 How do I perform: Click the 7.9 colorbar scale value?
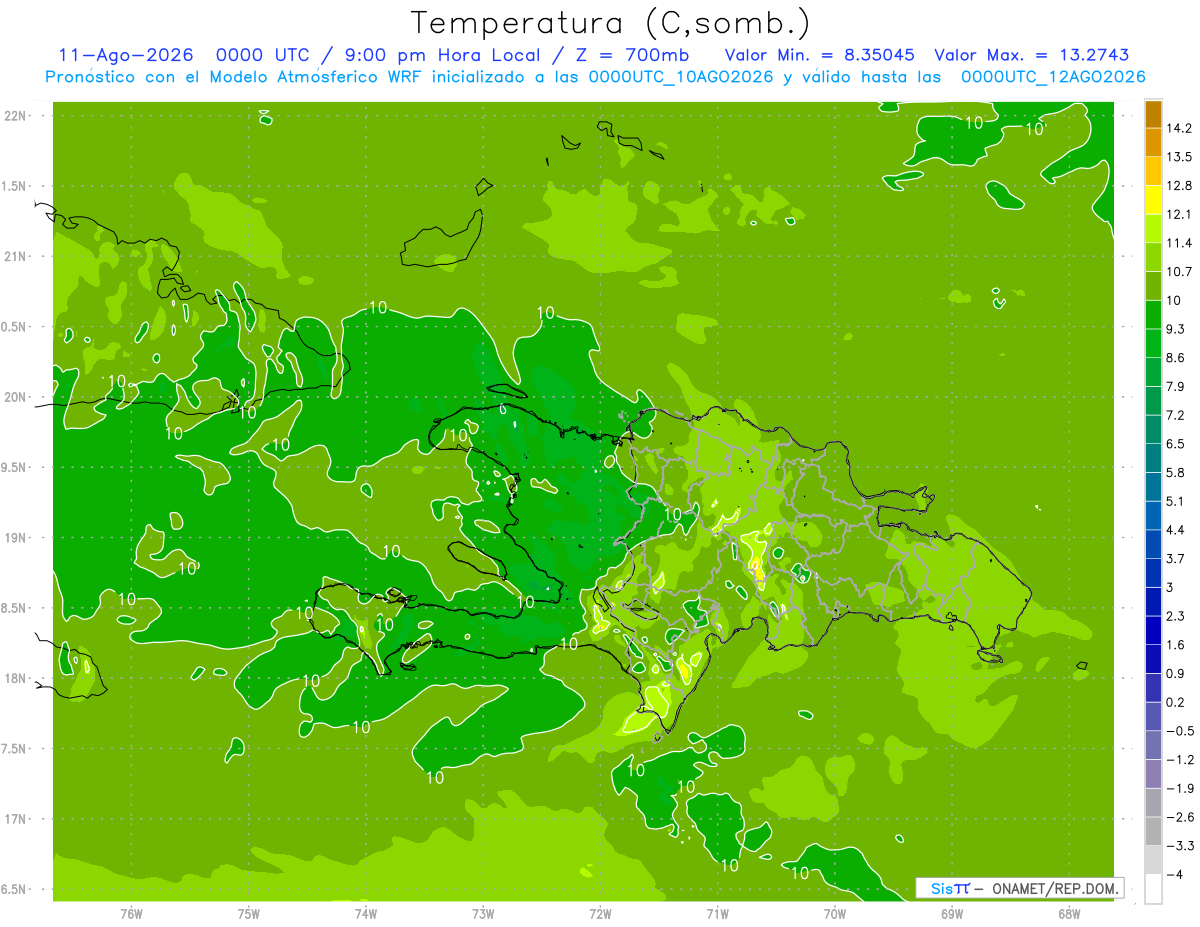(x=1176, y=386)
